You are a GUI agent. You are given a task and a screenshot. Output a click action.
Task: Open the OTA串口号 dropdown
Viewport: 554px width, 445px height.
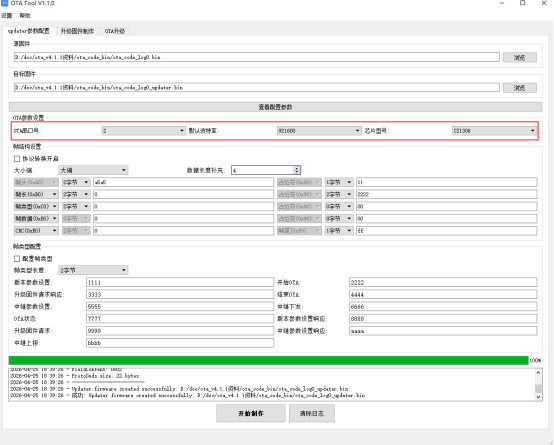tap(143, 131)
